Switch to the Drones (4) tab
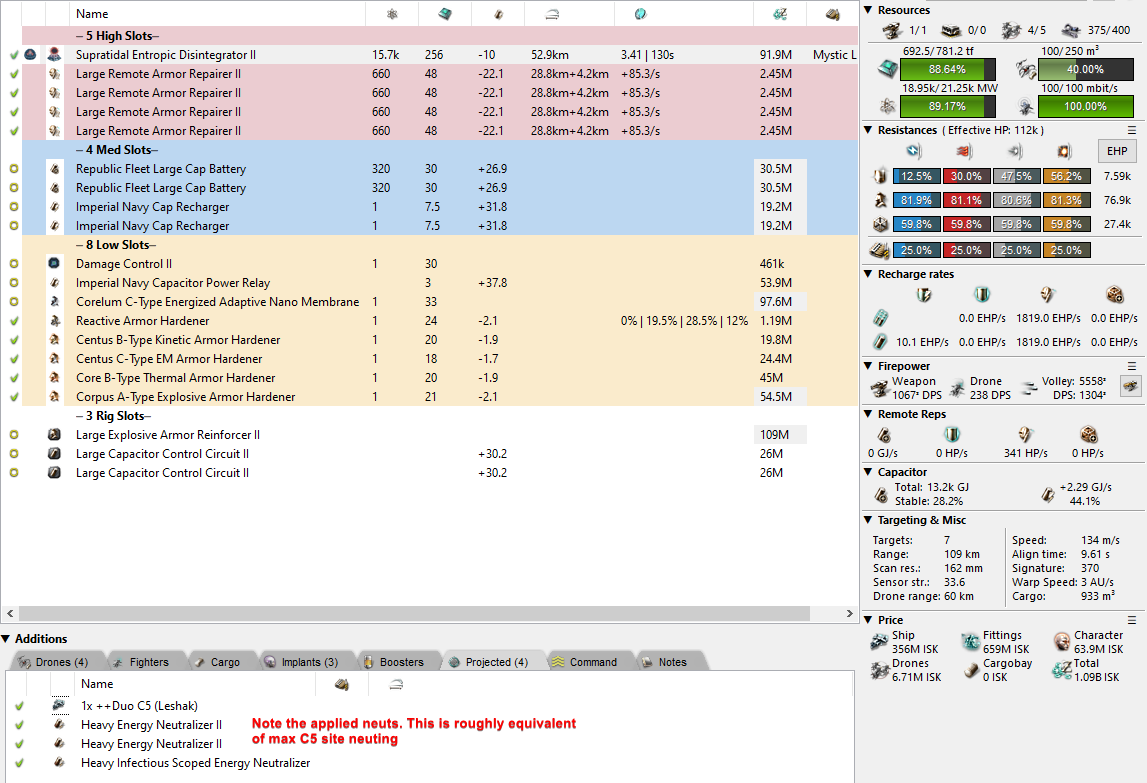The image size is (1147, 783). [53, 662]
